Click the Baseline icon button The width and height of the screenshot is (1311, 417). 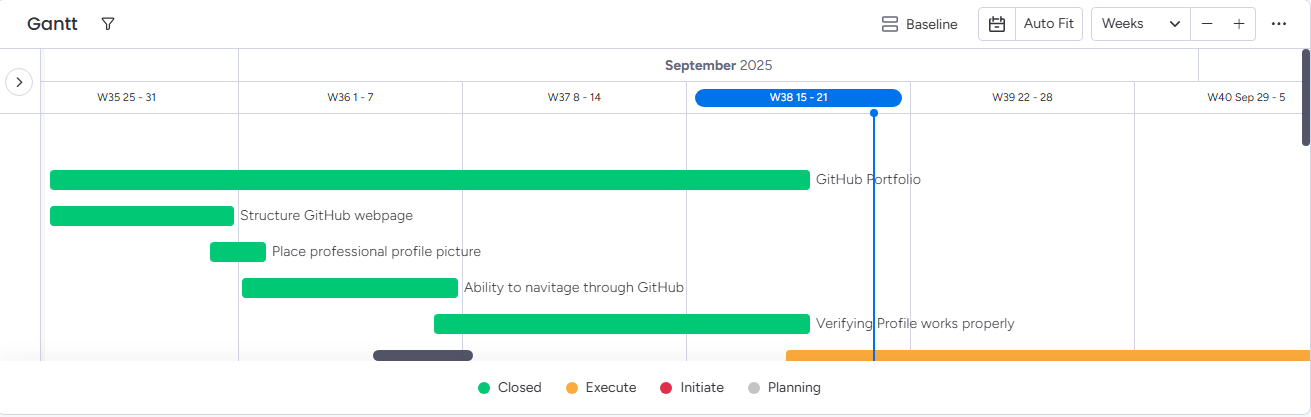[x=889, y=24]
